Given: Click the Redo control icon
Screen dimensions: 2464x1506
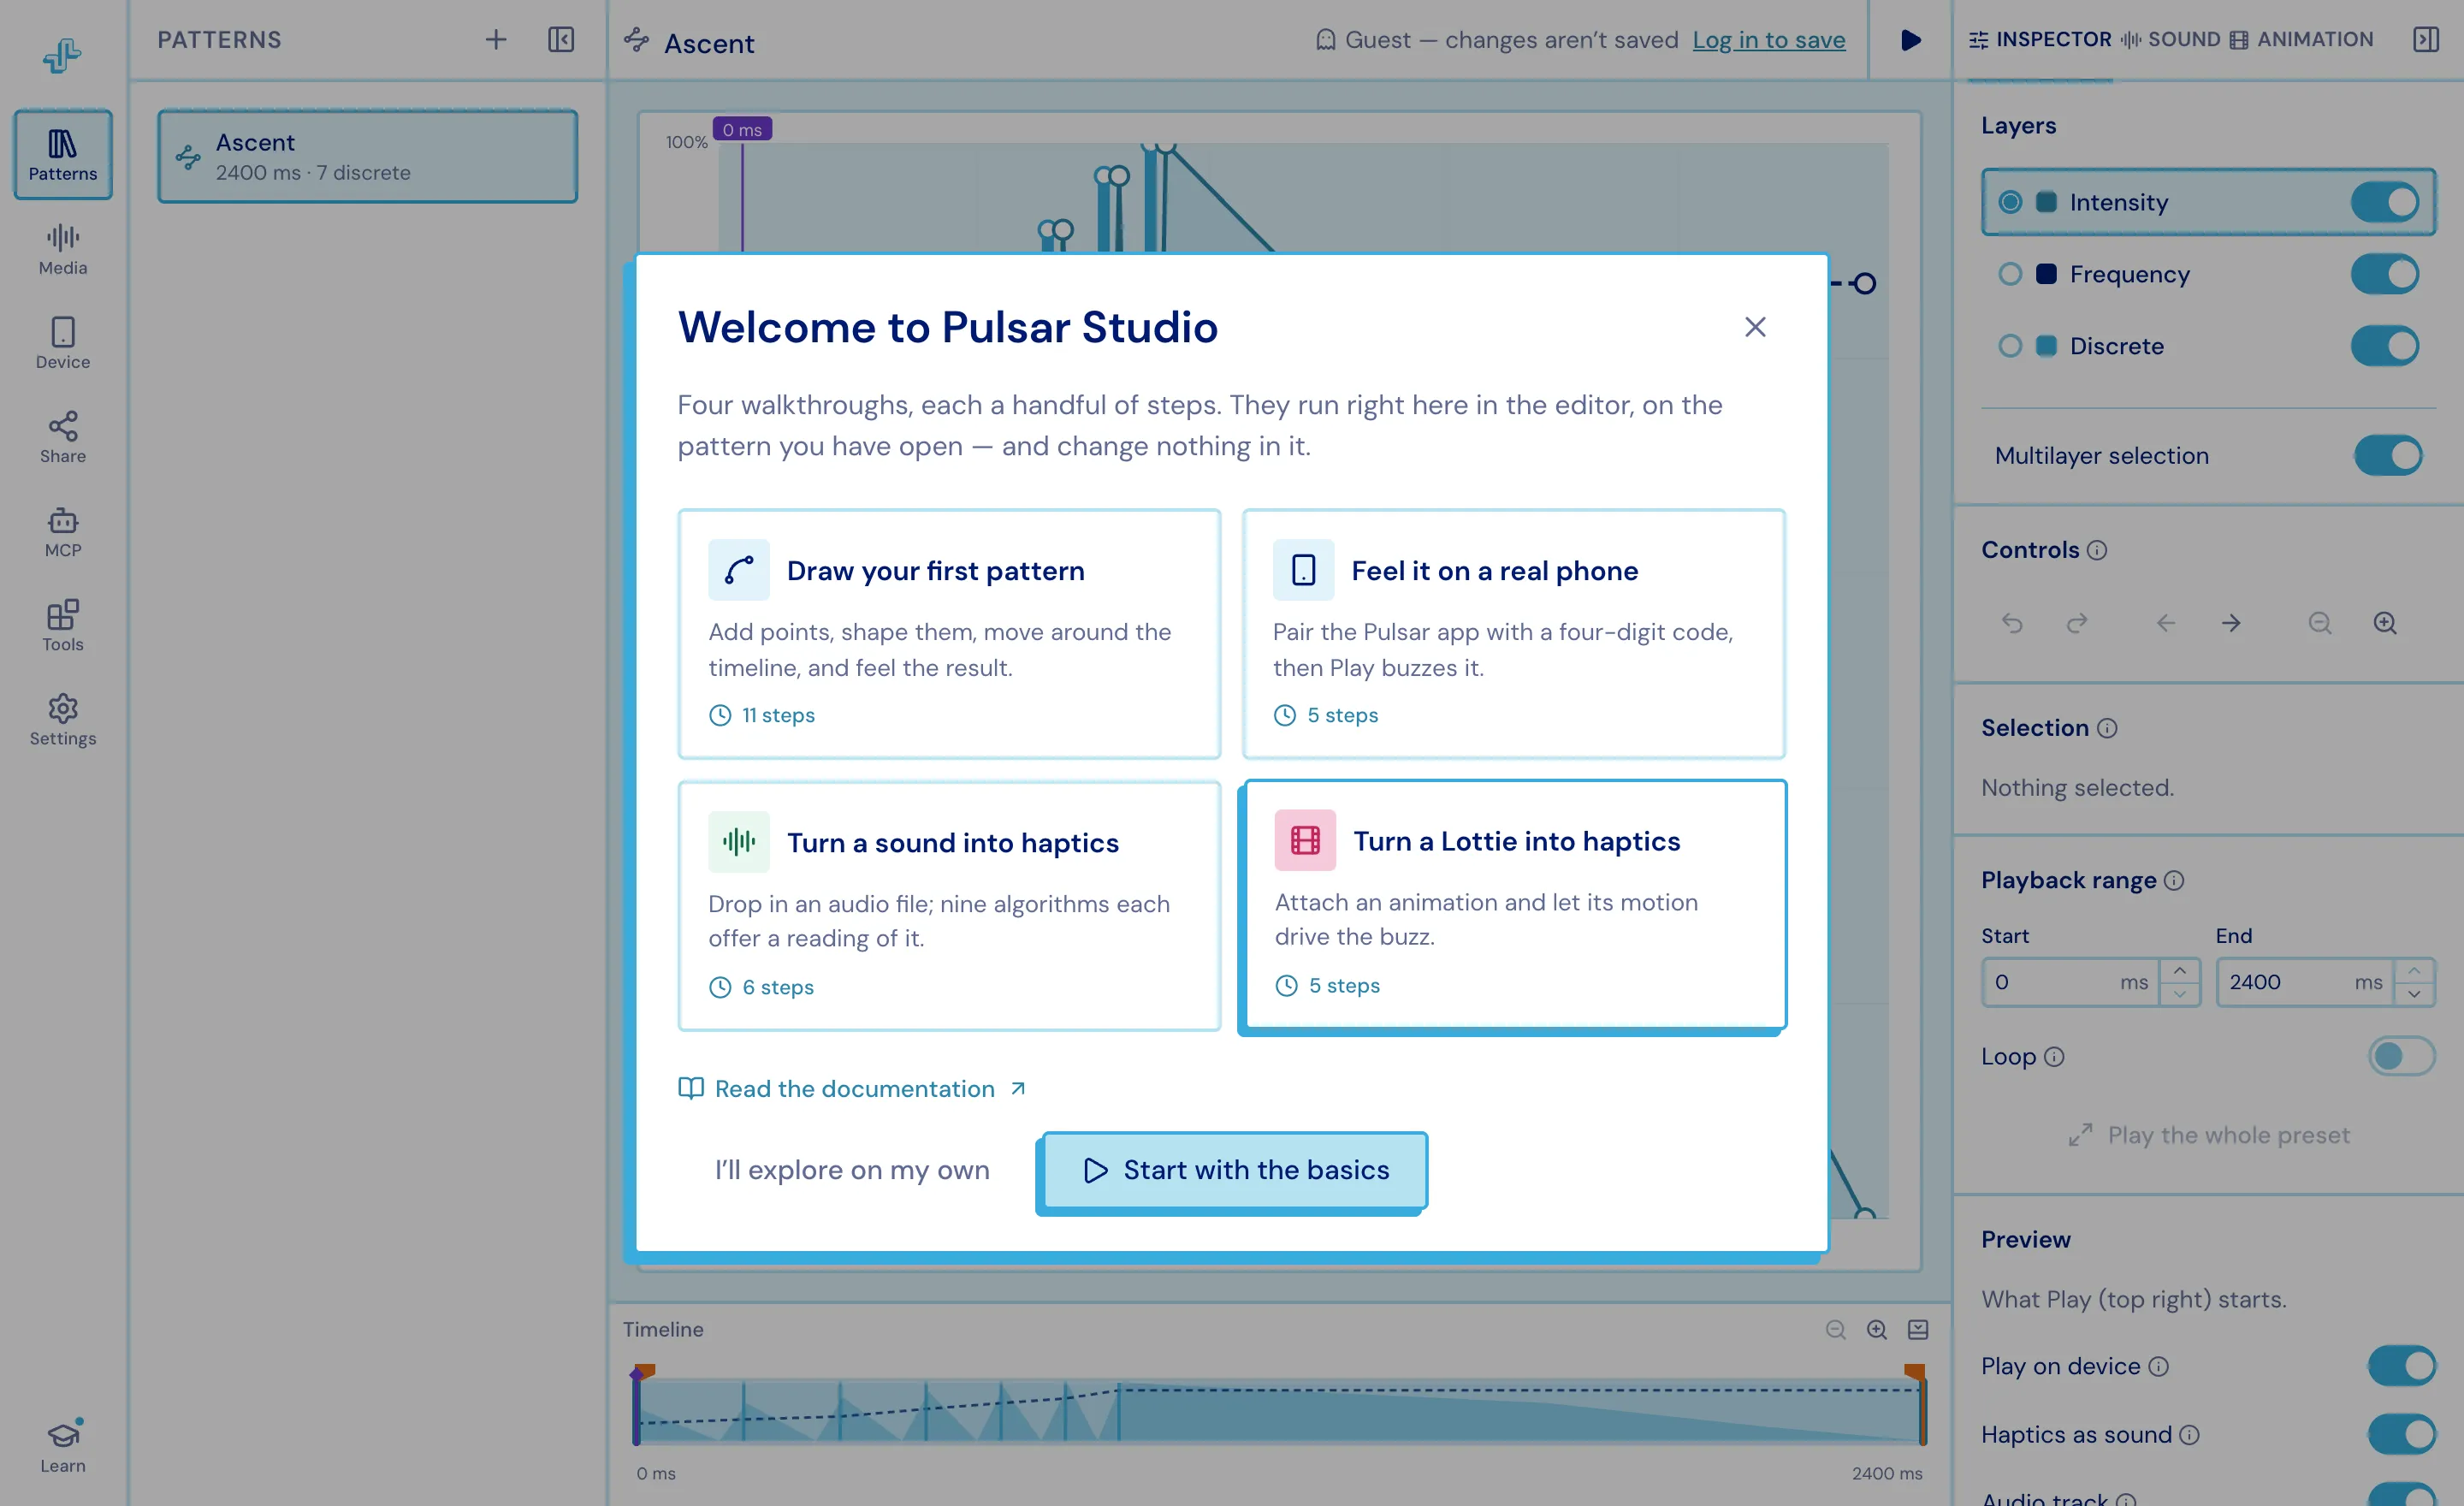Looking at the screenshot, I should click(x=2077, y=623).
